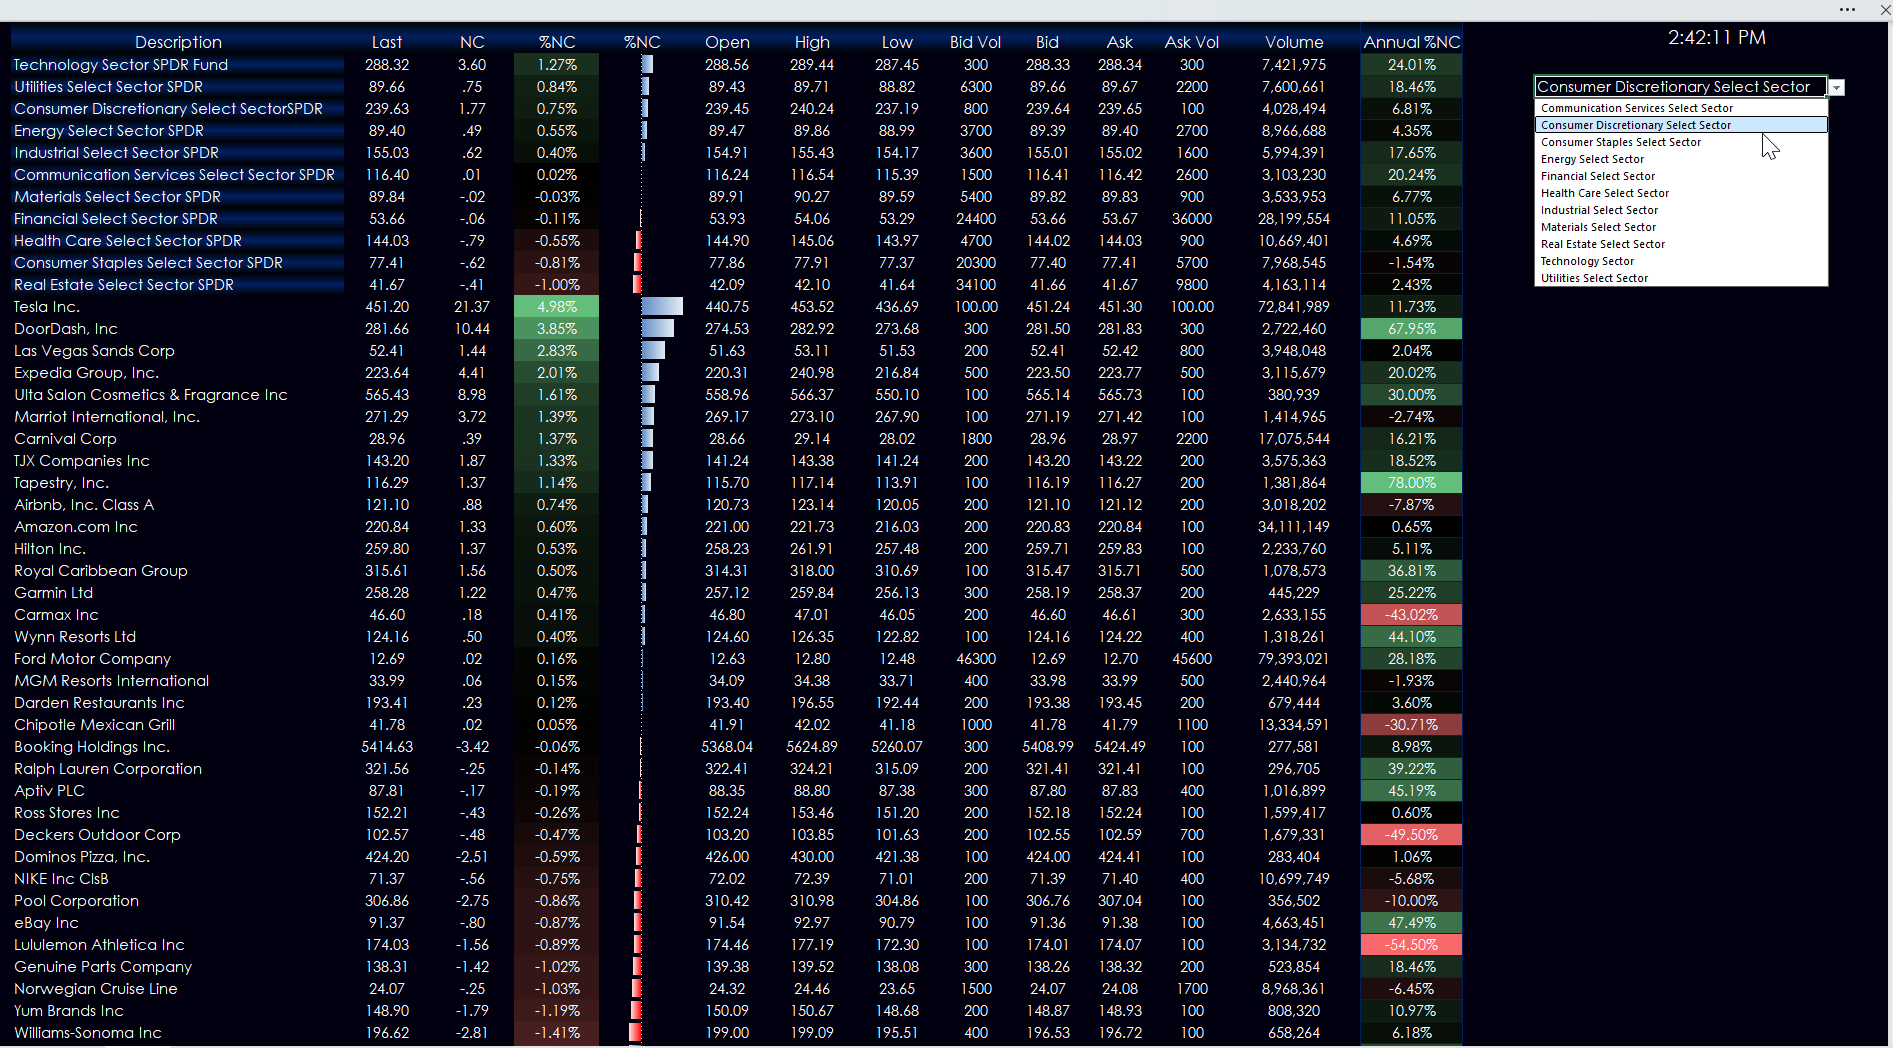Select Utilities Select Sector list option
This screenshot has height=1048, width=1893.
1594,278
